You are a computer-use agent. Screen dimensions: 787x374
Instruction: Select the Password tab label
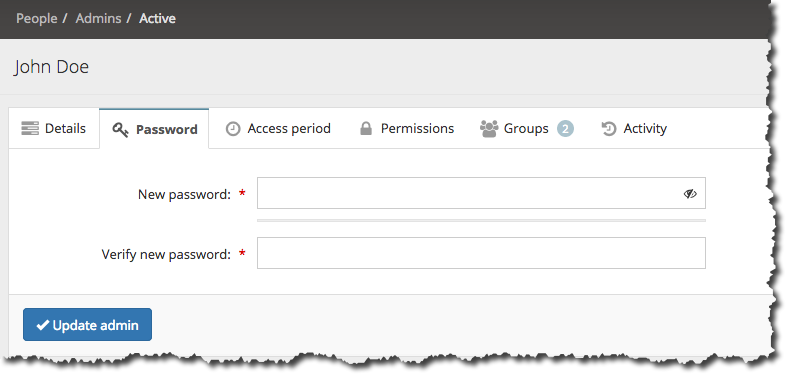(167, 130)
